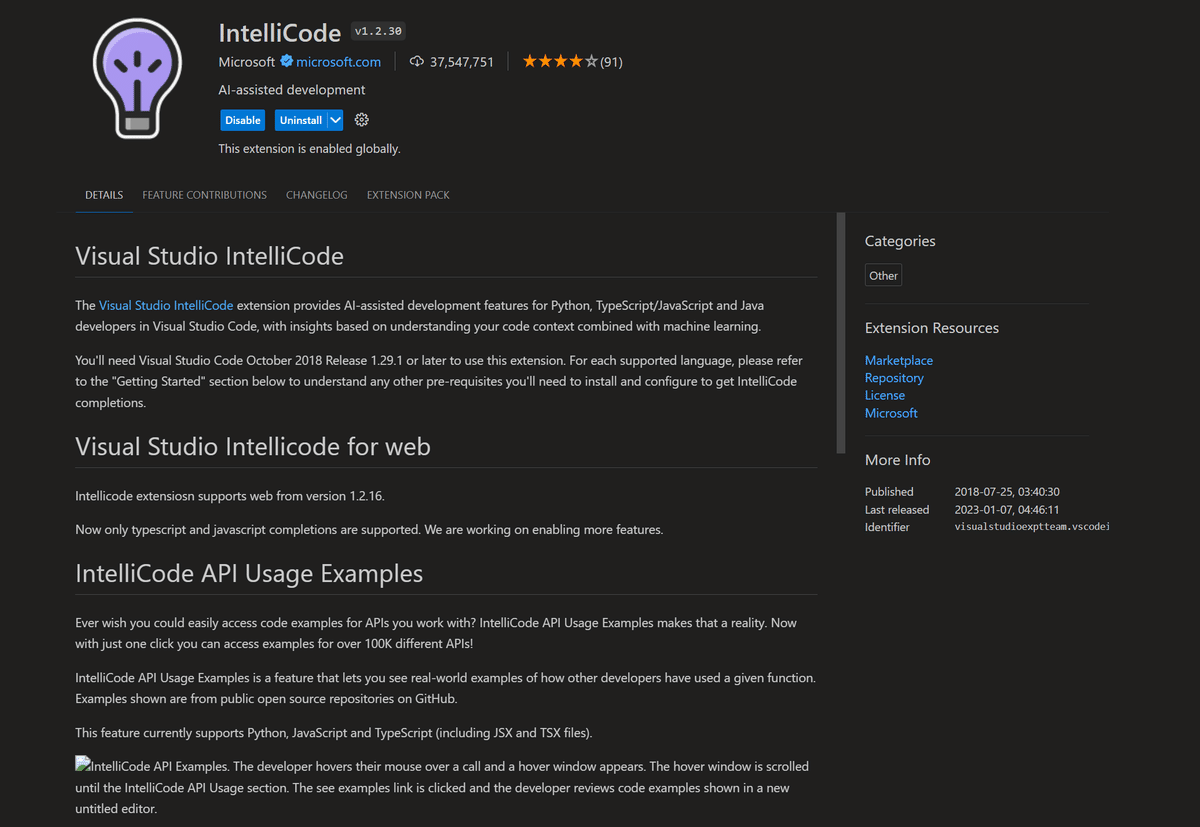Viewport: 1200px width, 827px height.
Task: Open the Manage gear icon
Action: point(361,119)
